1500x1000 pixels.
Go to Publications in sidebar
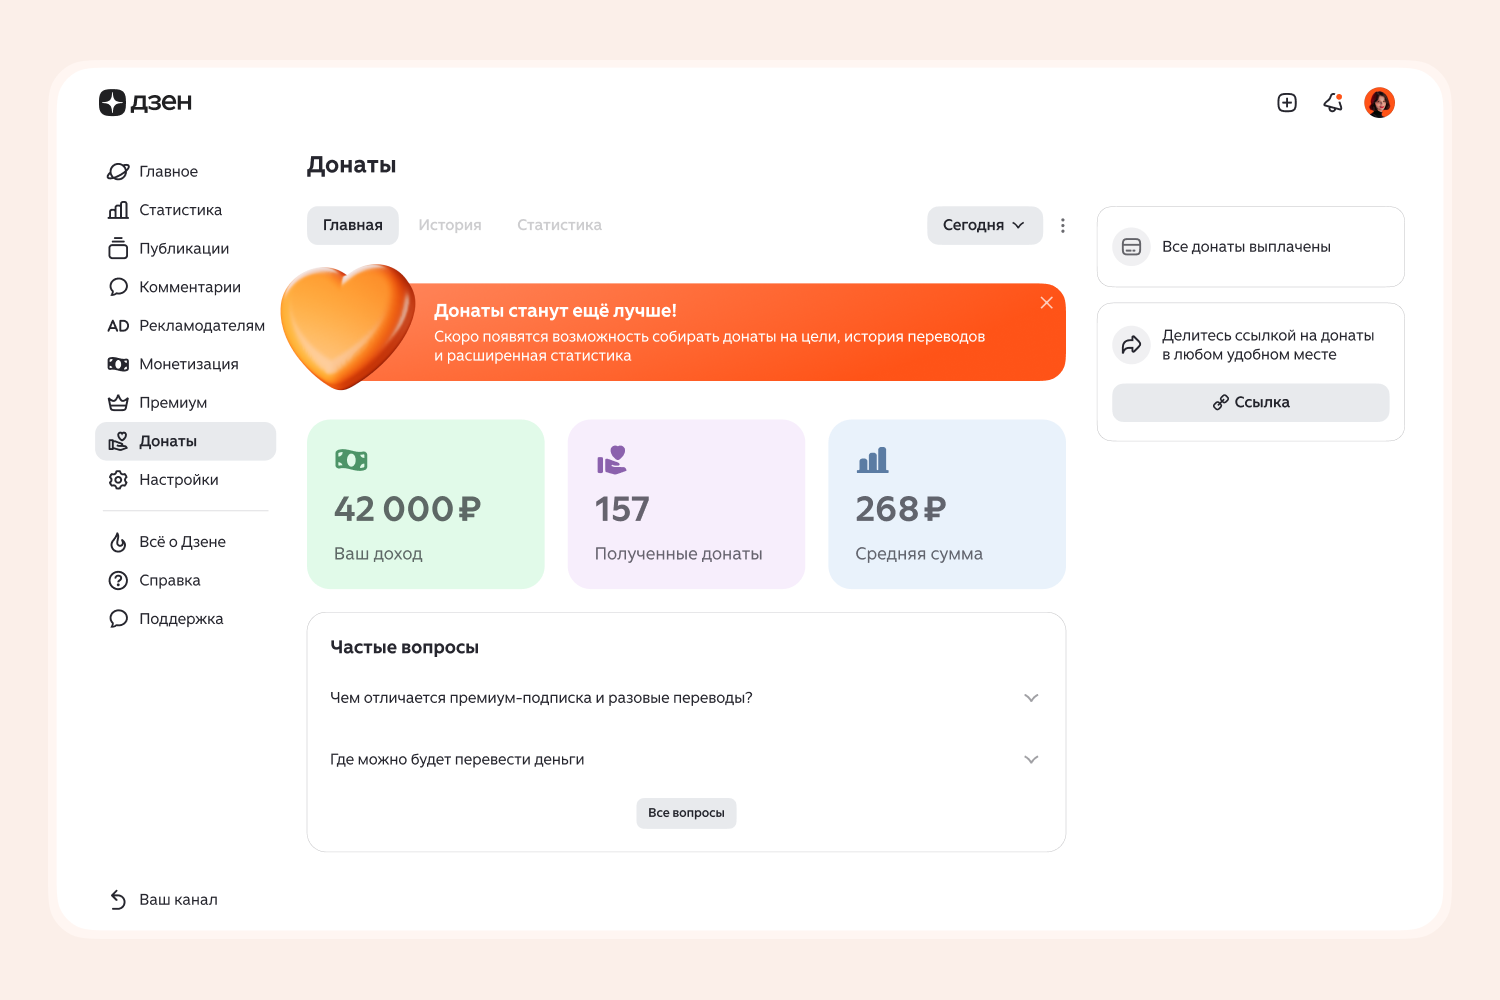(x=183, y=248)
